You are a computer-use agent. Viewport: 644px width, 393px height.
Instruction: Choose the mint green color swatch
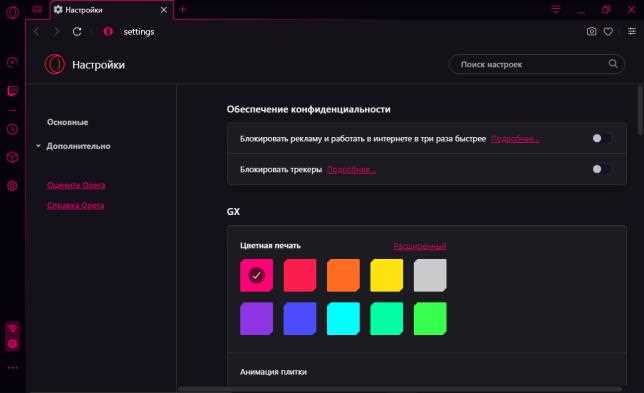tap(386, 319)
